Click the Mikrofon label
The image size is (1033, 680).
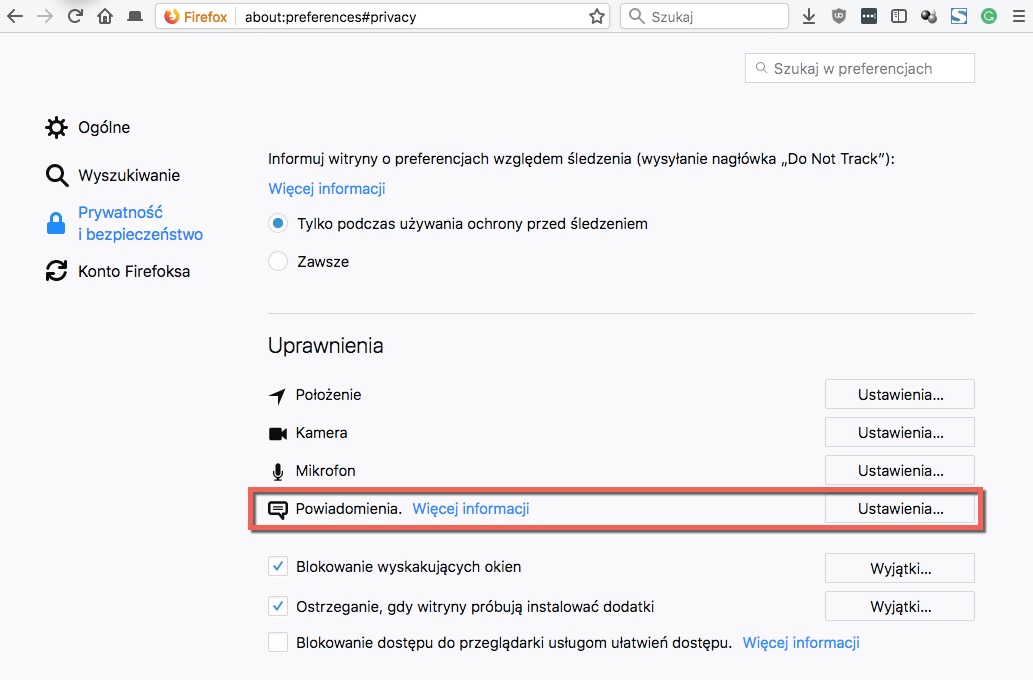pyautogui.click(x=325, y=470)
